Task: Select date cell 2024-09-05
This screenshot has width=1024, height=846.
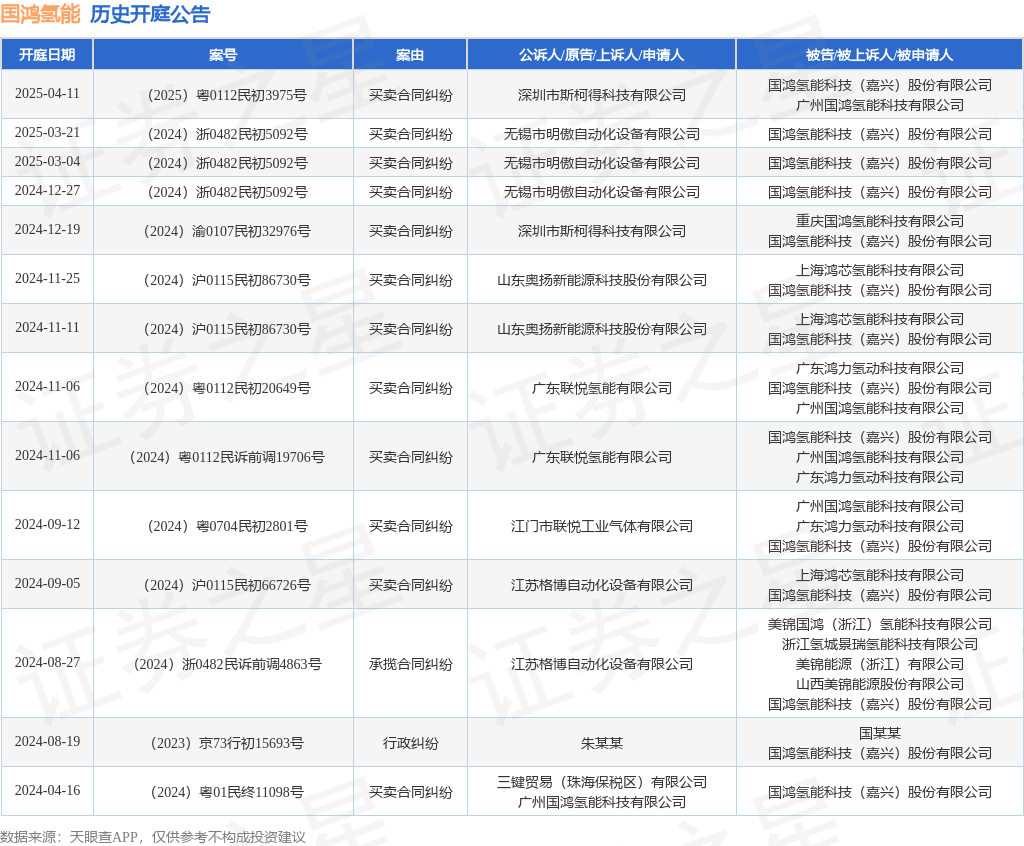Action: pyautogui.click(x=47, y=583)
